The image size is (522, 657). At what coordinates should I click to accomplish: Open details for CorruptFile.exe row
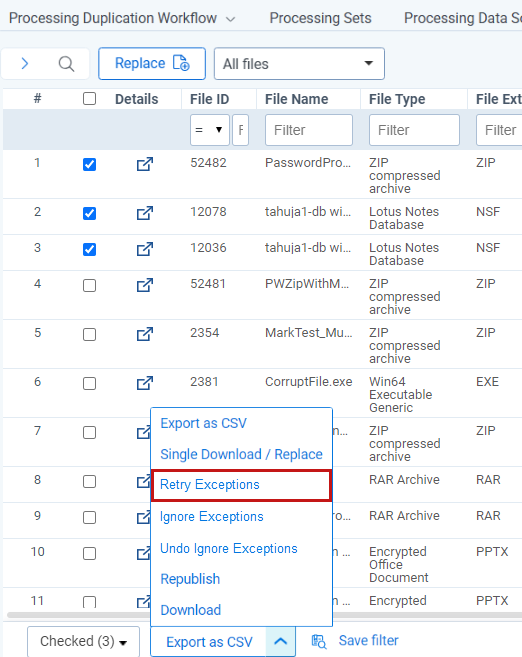145,383
